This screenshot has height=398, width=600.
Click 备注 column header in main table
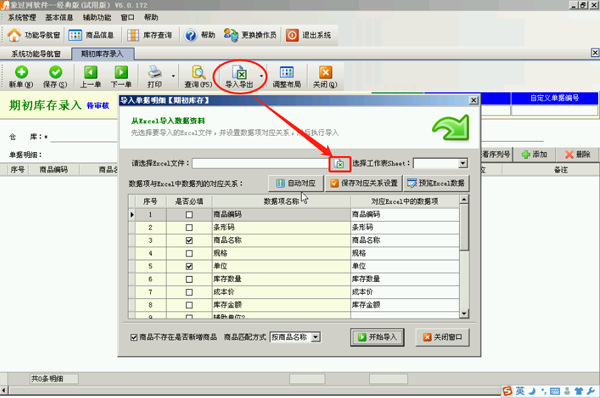pos(561,170)
